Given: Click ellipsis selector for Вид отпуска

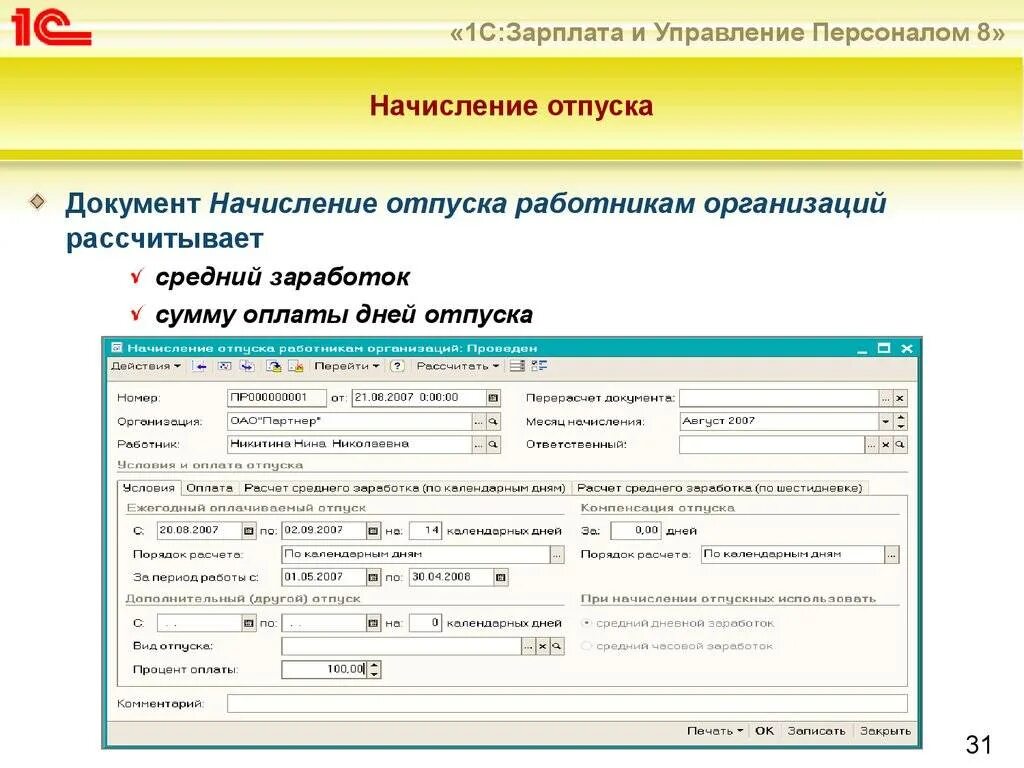Looking at the screenshot, I should point(528,647).
